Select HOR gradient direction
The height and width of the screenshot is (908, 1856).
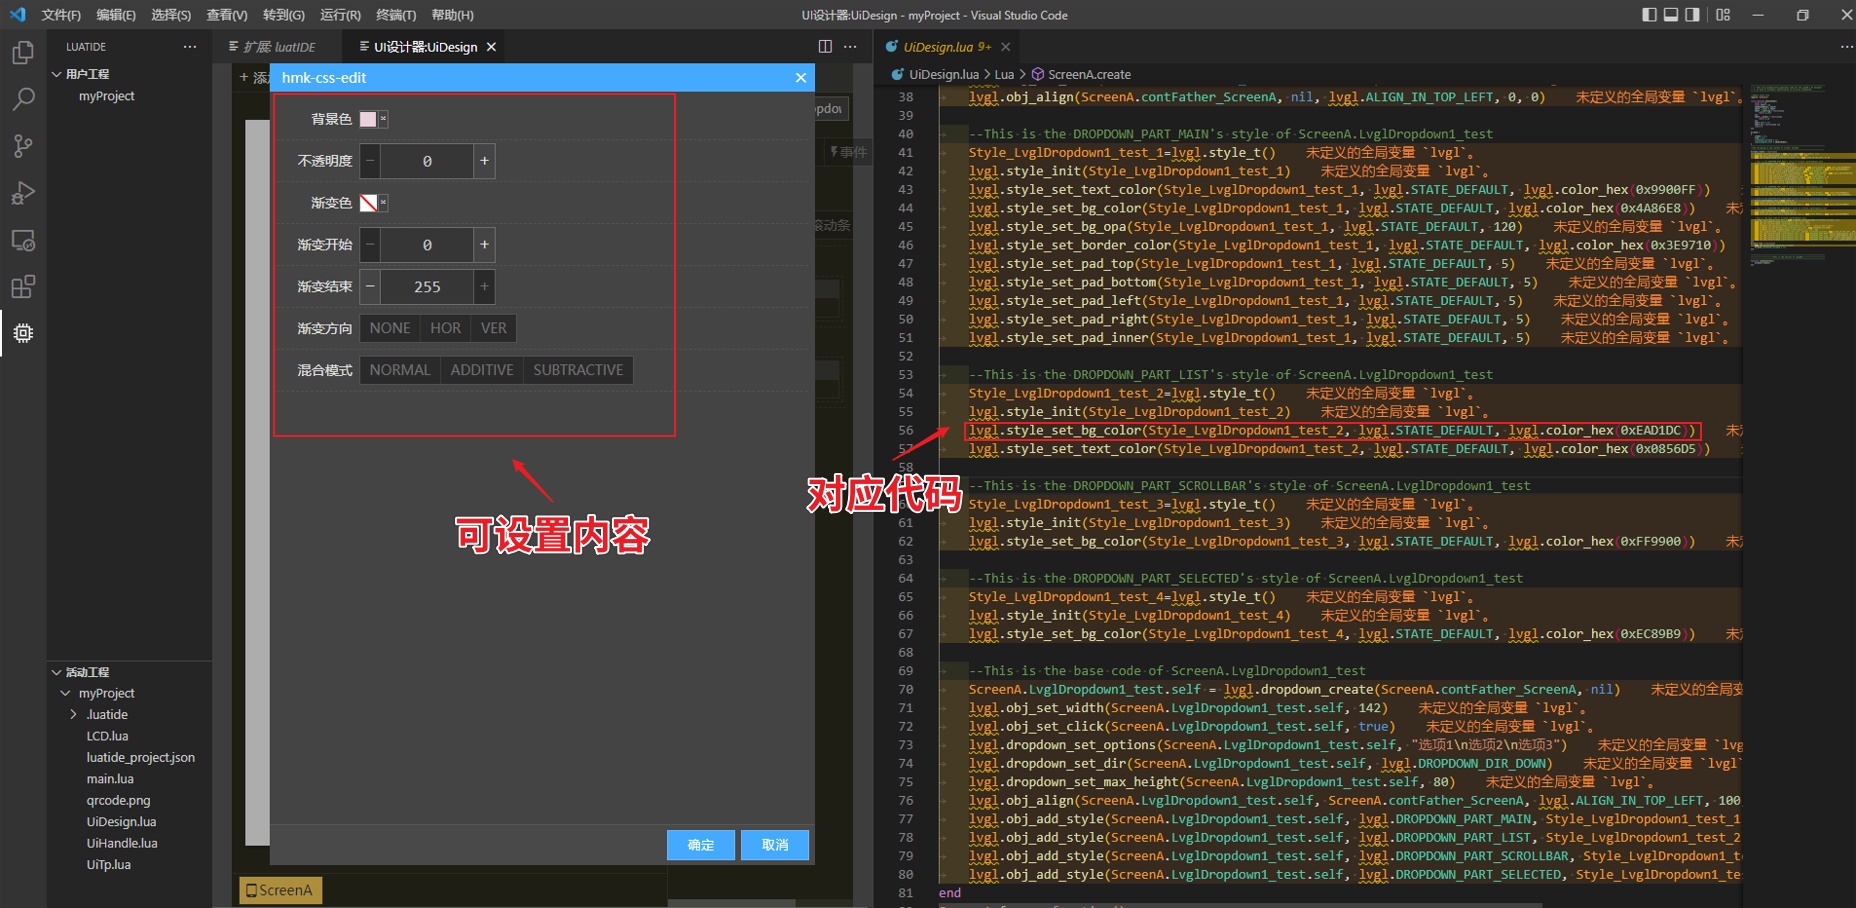point(445,328)
